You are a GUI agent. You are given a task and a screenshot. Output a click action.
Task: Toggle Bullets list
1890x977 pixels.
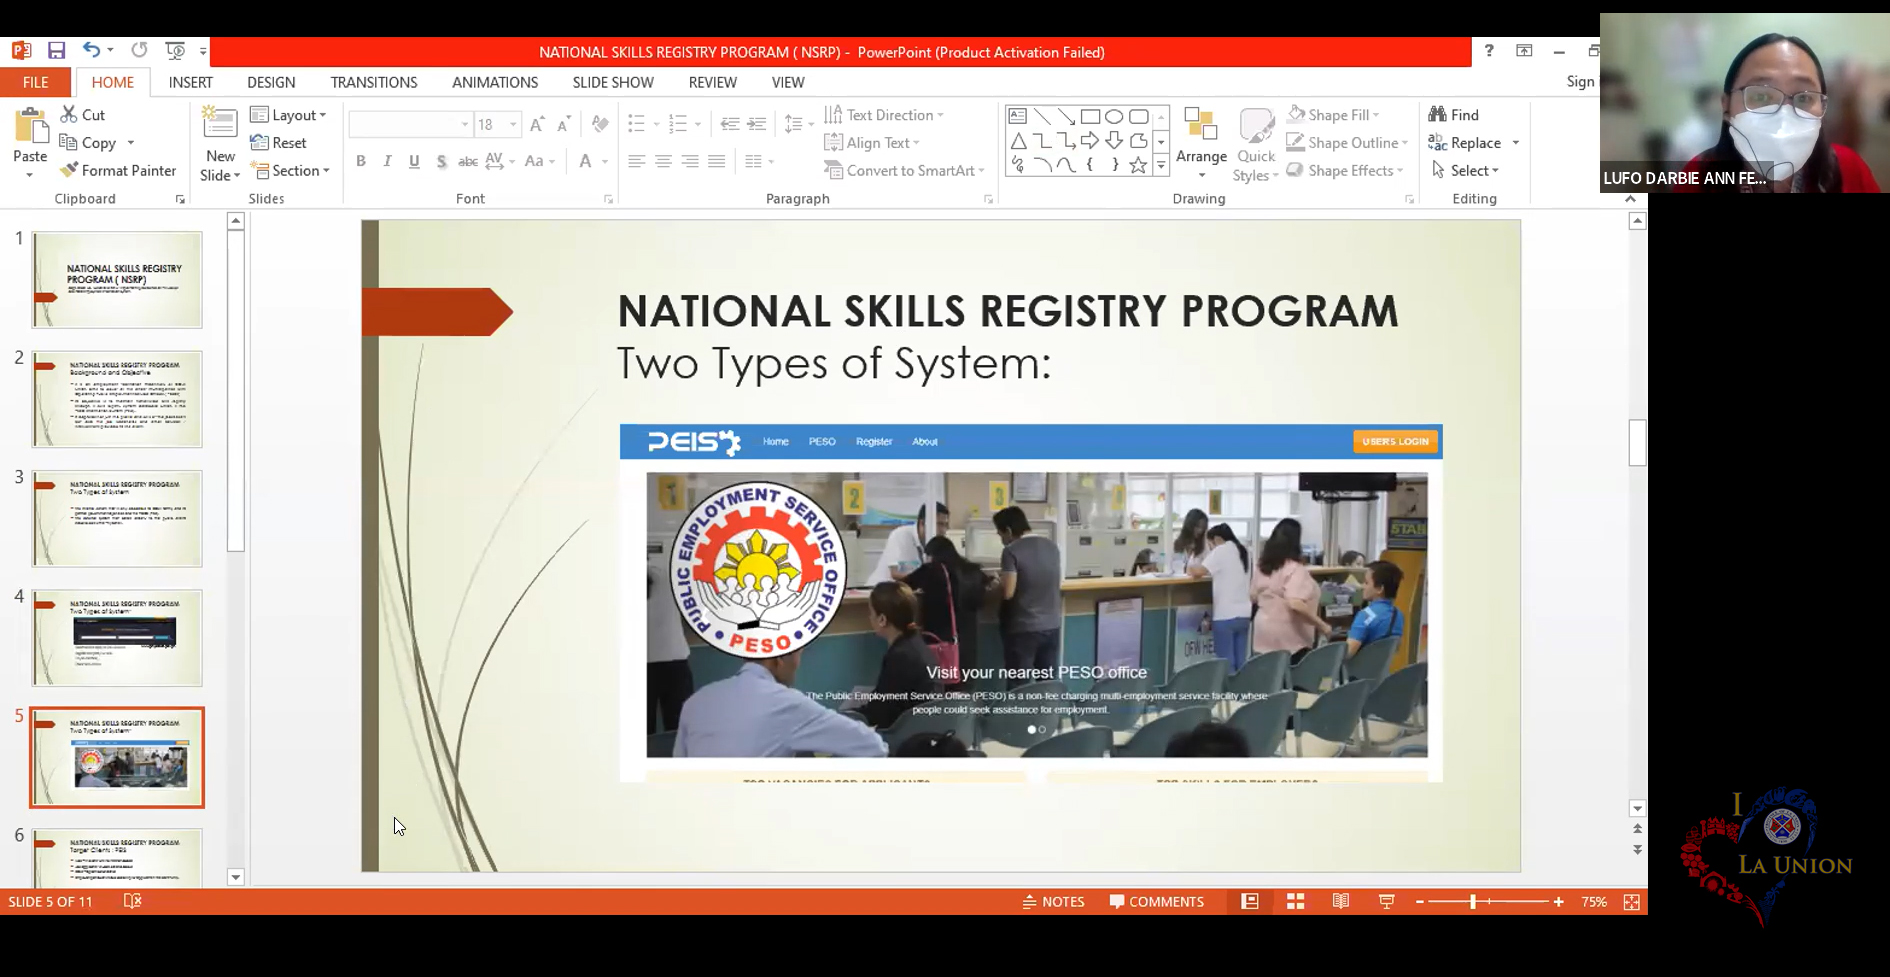tap(636, 124)
